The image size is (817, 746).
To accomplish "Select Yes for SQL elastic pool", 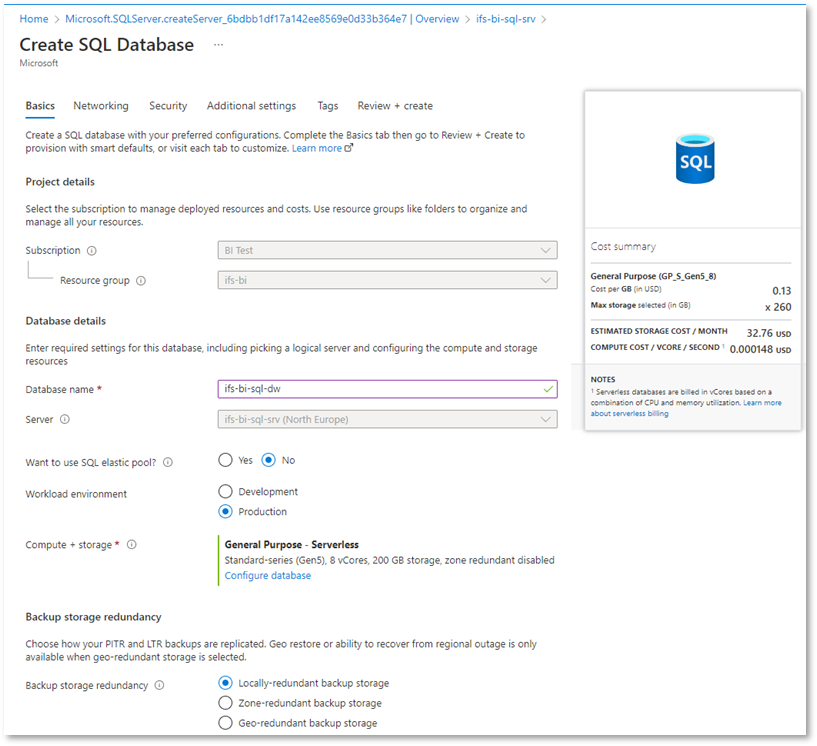I will (225, 460).
